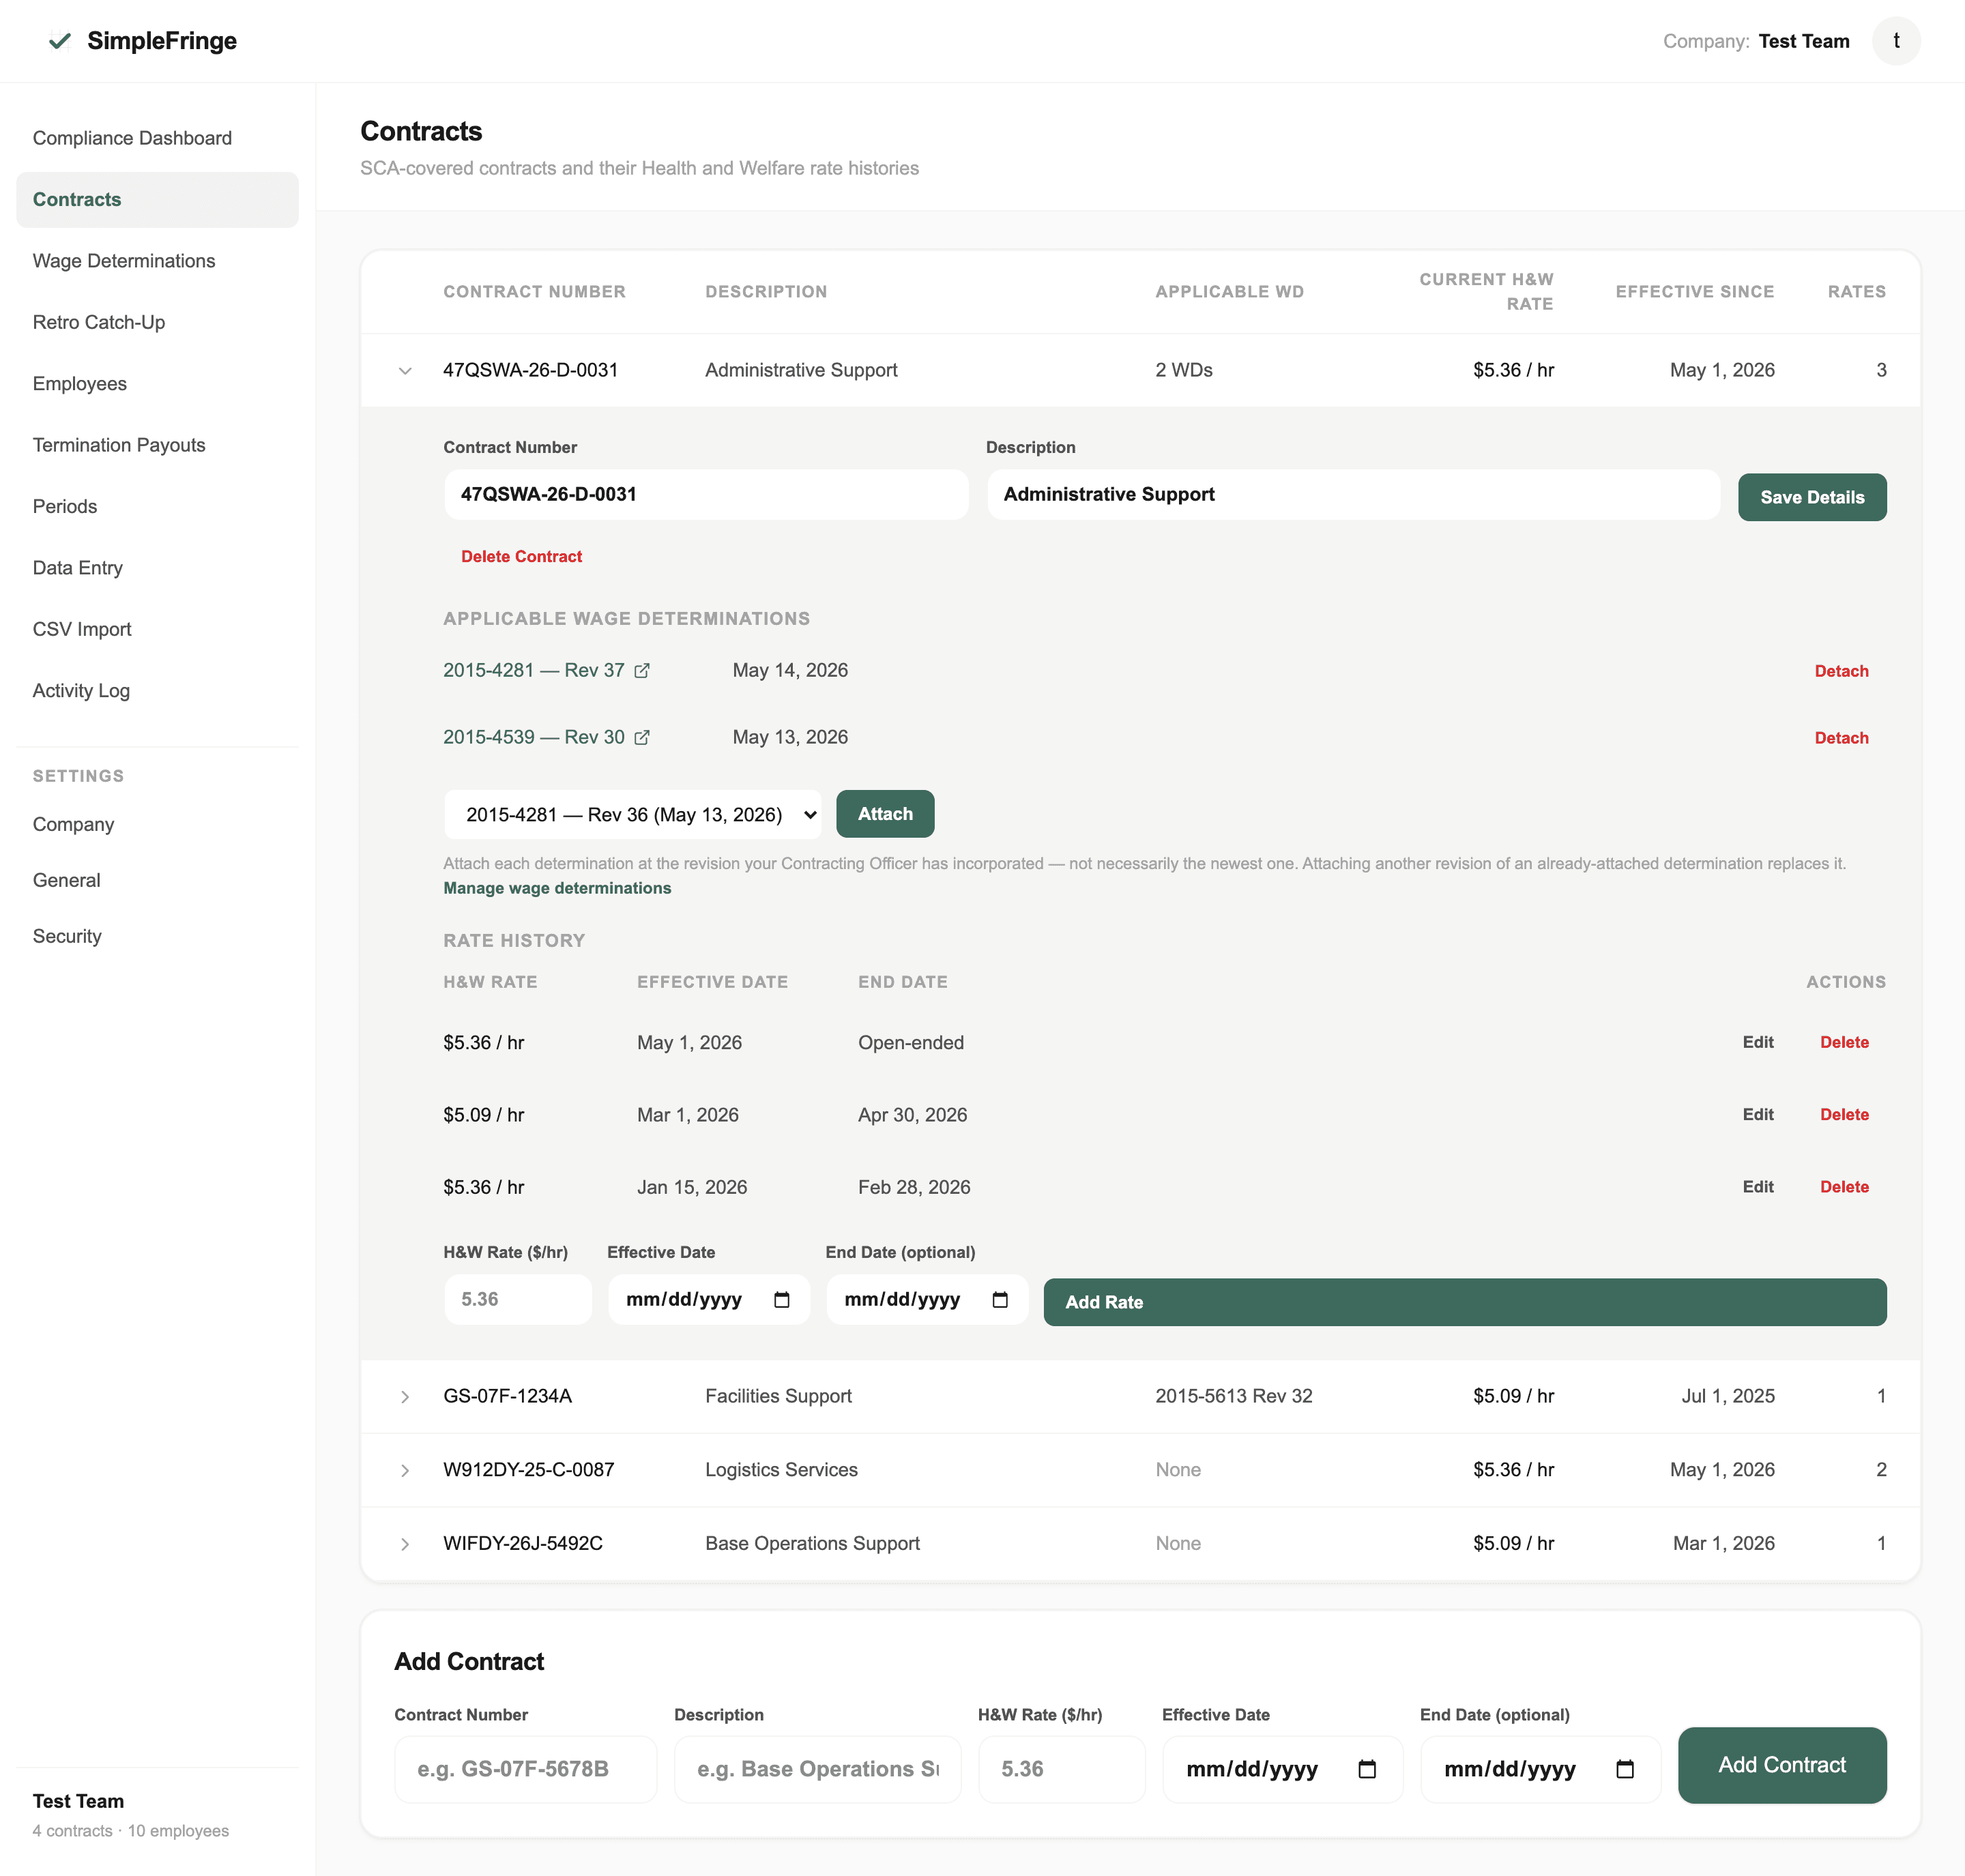This screenshot has height=1876, width=1965.
Task: Click Delete Contract link
Action: (521, 556)
